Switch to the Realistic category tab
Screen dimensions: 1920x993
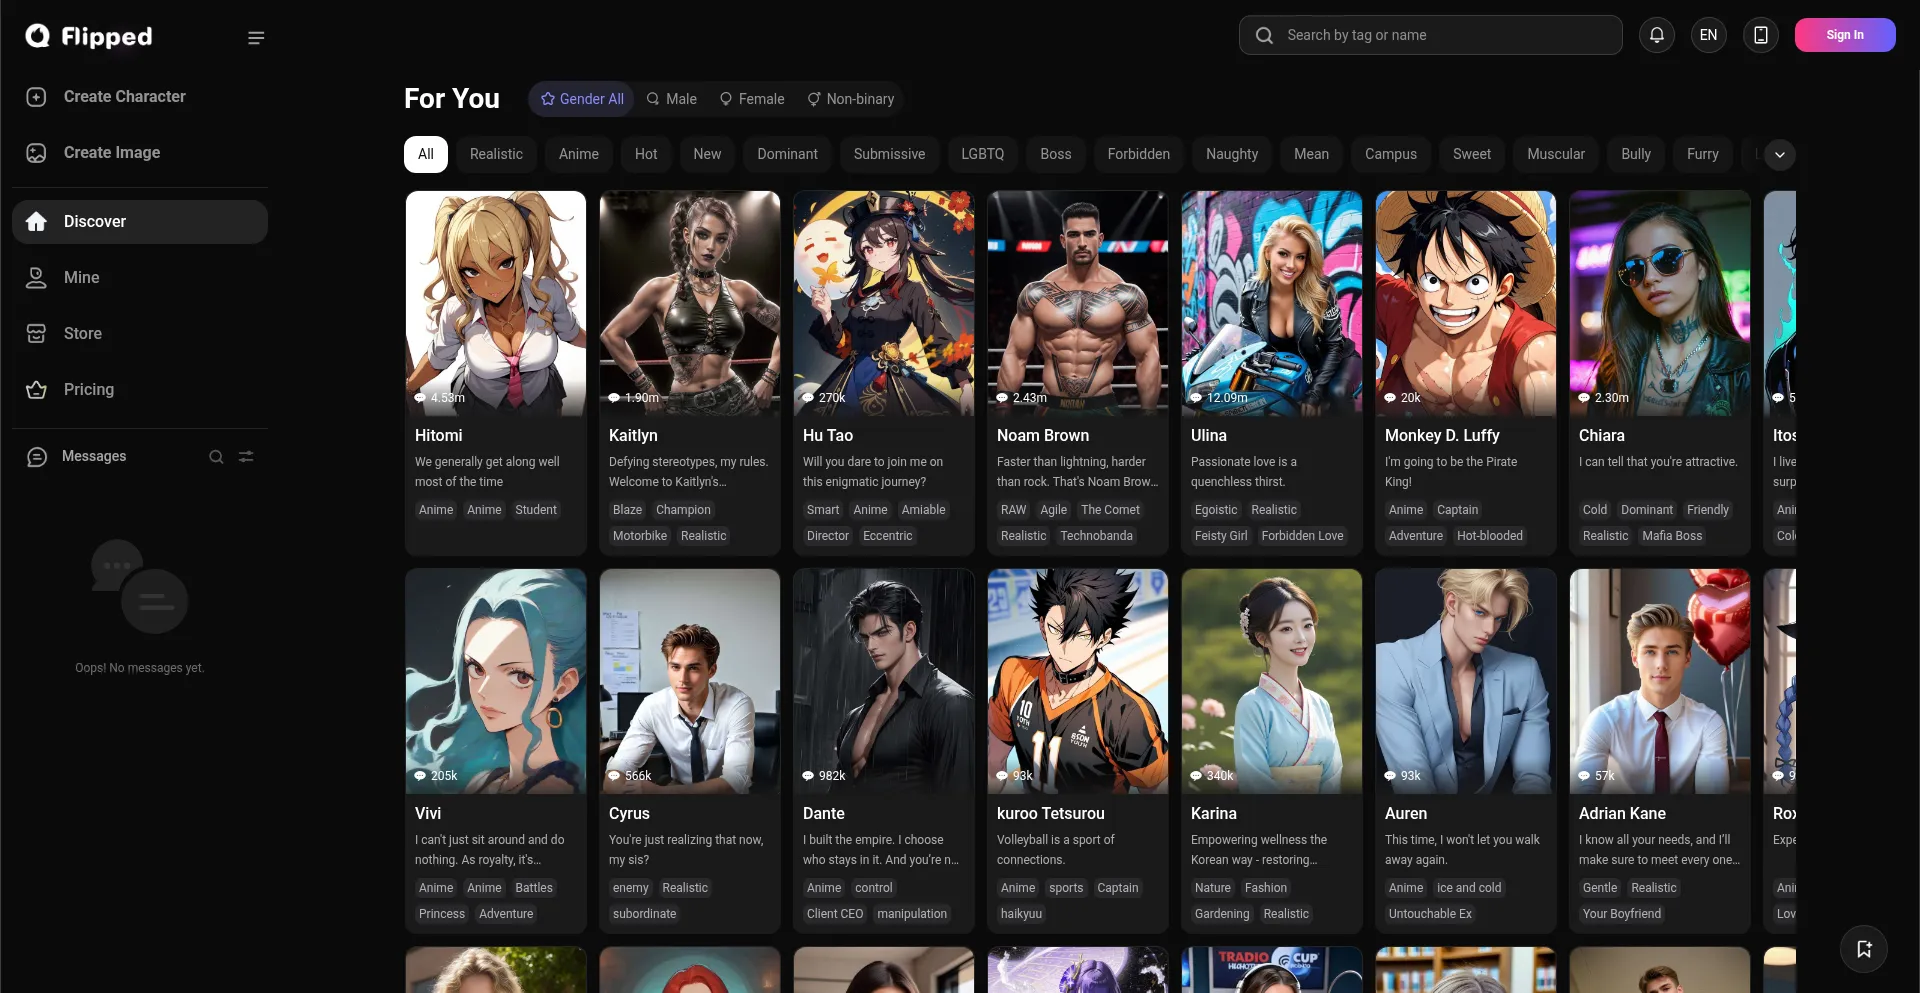pyautogui.click(x=496, y=154)
